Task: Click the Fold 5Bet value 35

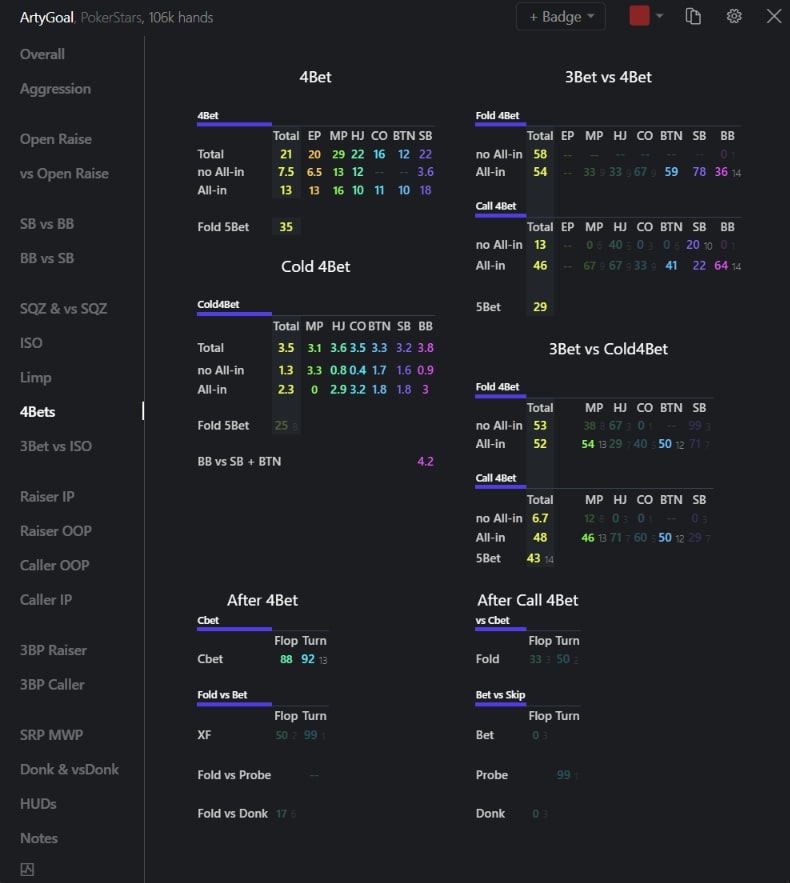Action: pyautogui.click(x=286, y=227)
